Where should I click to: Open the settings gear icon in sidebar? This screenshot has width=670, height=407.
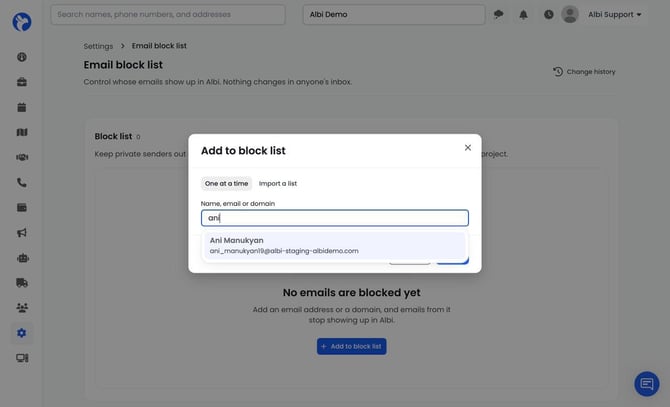click(22, 333)
